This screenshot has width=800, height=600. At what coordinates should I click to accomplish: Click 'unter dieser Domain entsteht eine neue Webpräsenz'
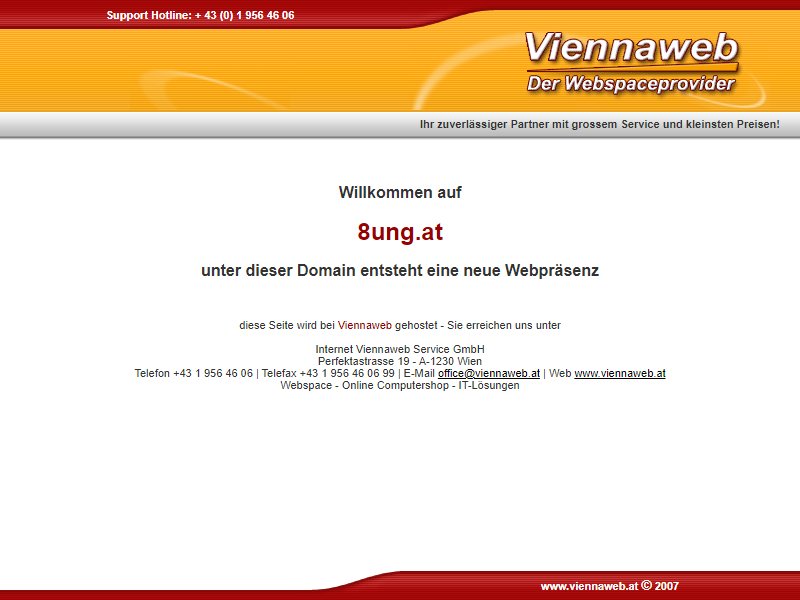click(x=400, y=270)
